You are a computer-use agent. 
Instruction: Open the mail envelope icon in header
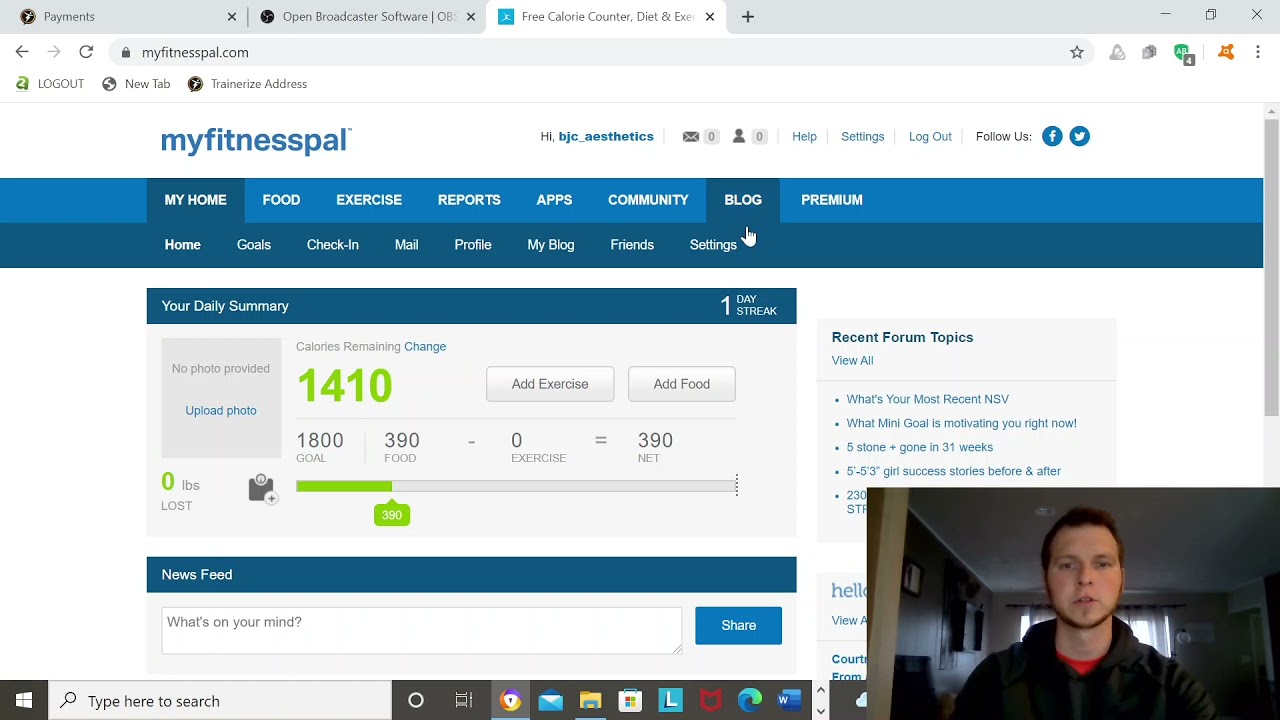690,137
